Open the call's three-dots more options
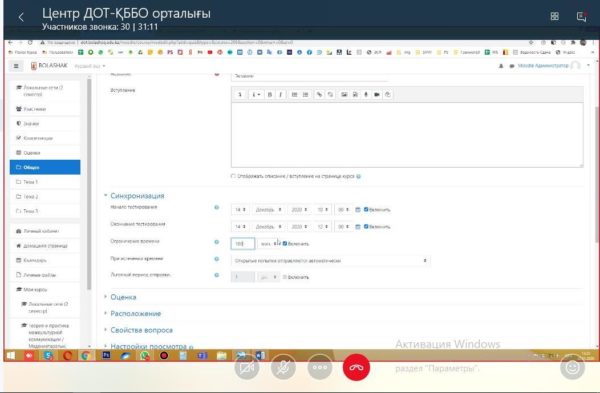This screenshot has height=393, width=600. tap(320, 367)
